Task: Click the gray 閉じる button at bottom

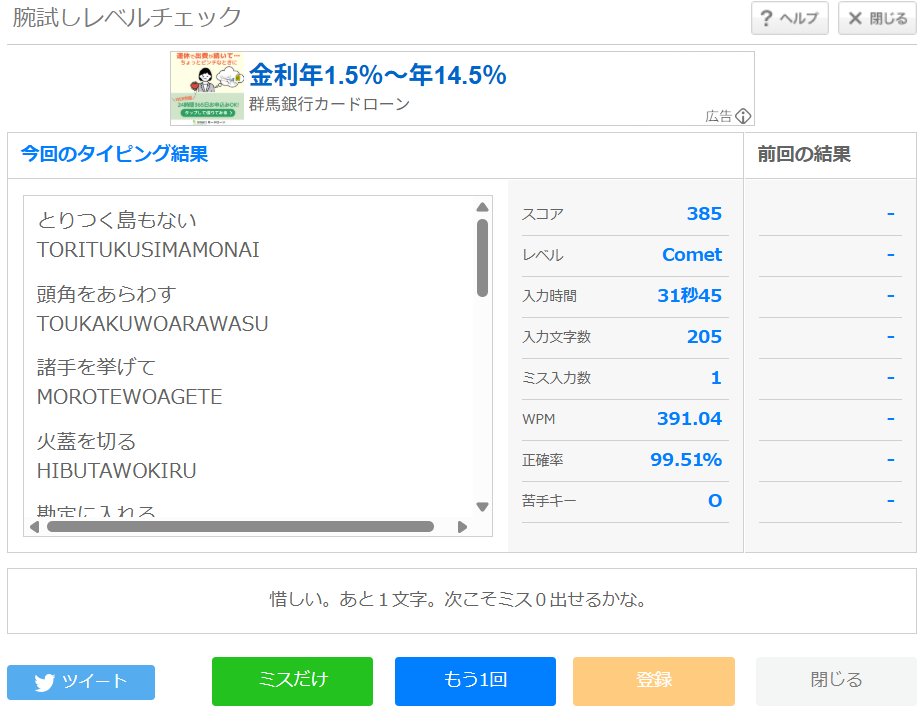Action: tap(836, 681)
